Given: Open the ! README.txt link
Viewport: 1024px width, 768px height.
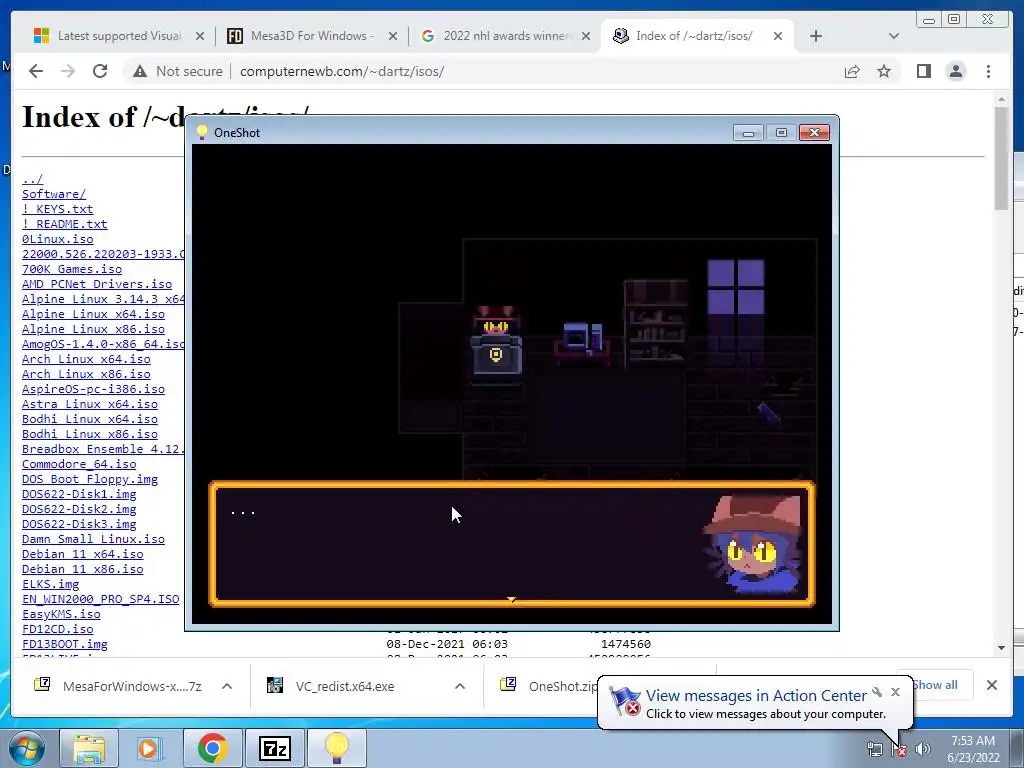Looking at the screenshot, I should [x=65, y=224].
